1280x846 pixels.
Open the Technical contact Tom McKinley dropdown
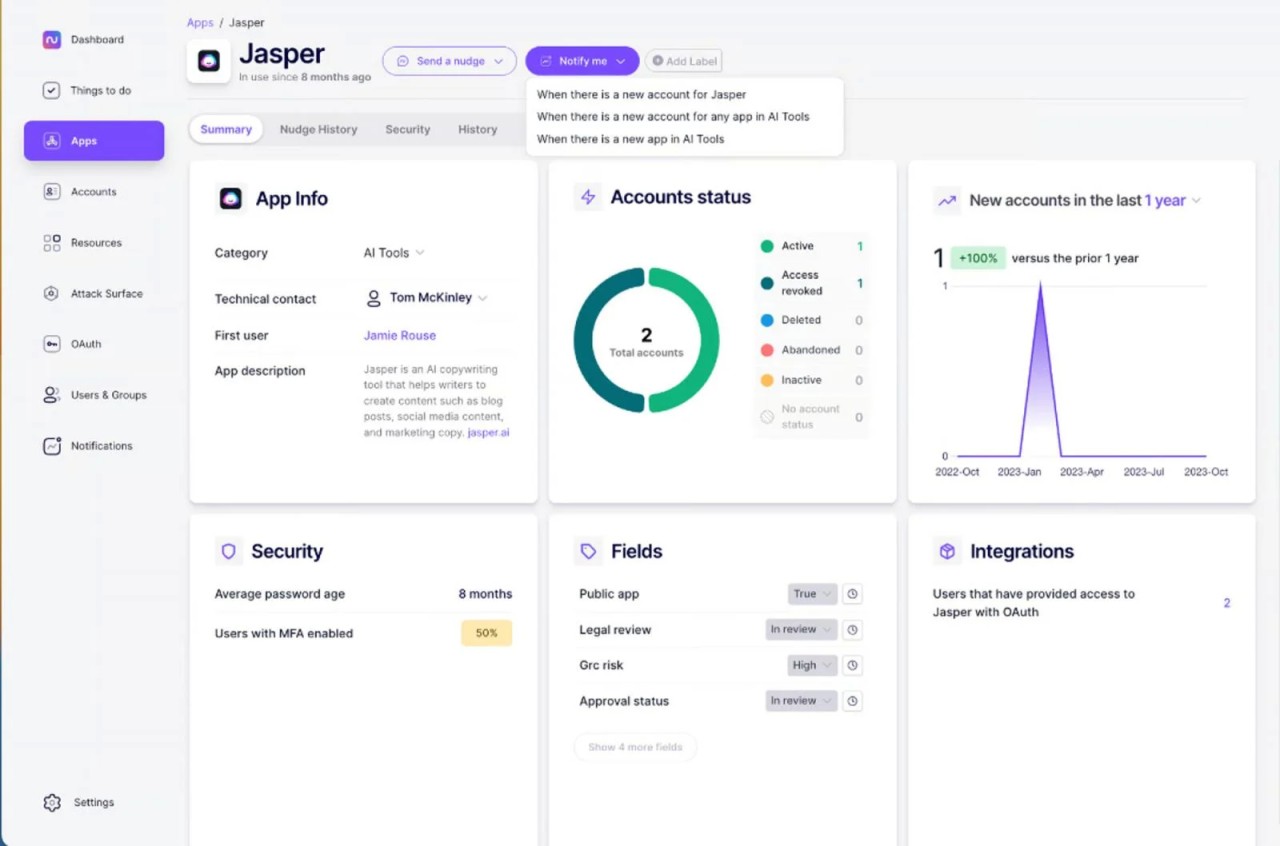click(430, 298)
